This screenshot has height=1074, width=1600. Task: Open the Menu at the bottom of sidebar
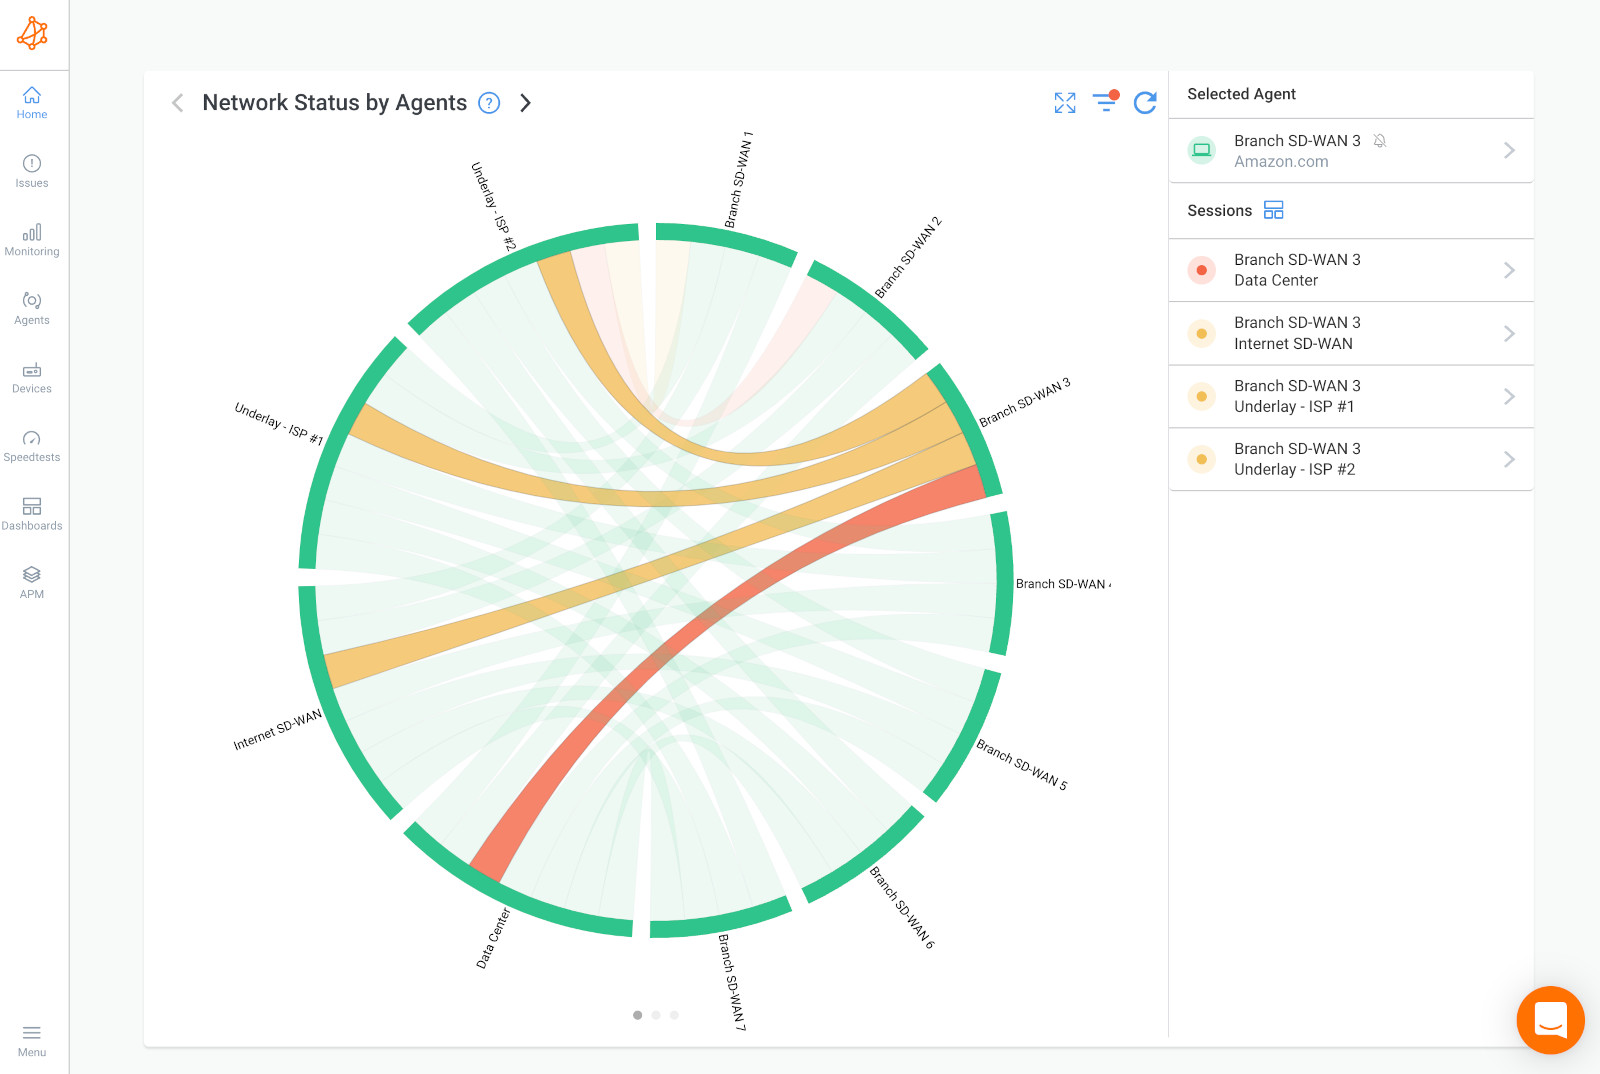(x=32, y=1040)
